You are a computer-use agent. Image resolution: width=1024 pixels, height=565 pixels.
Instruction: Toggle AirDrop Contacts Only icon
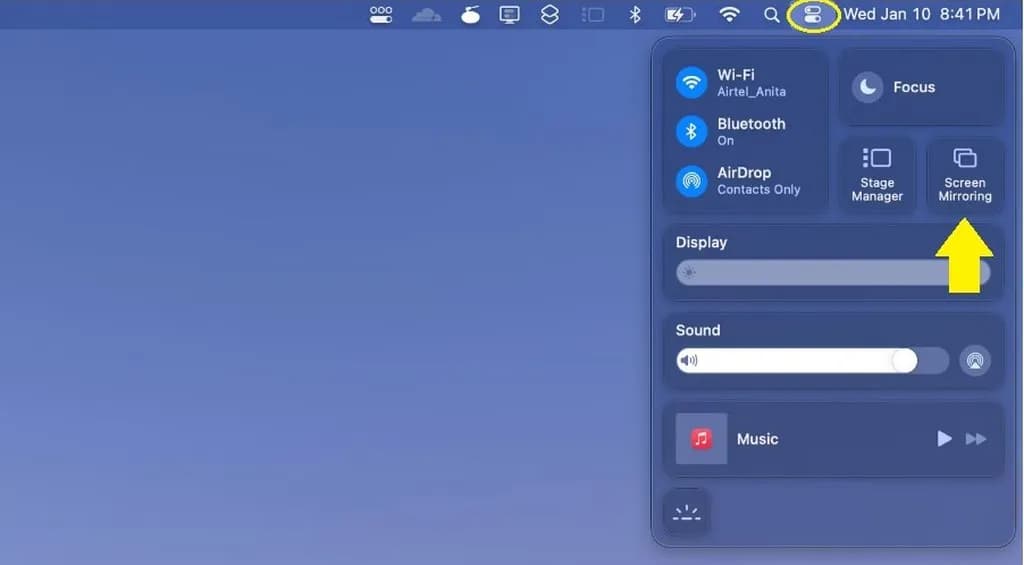(x=691, y=180)
